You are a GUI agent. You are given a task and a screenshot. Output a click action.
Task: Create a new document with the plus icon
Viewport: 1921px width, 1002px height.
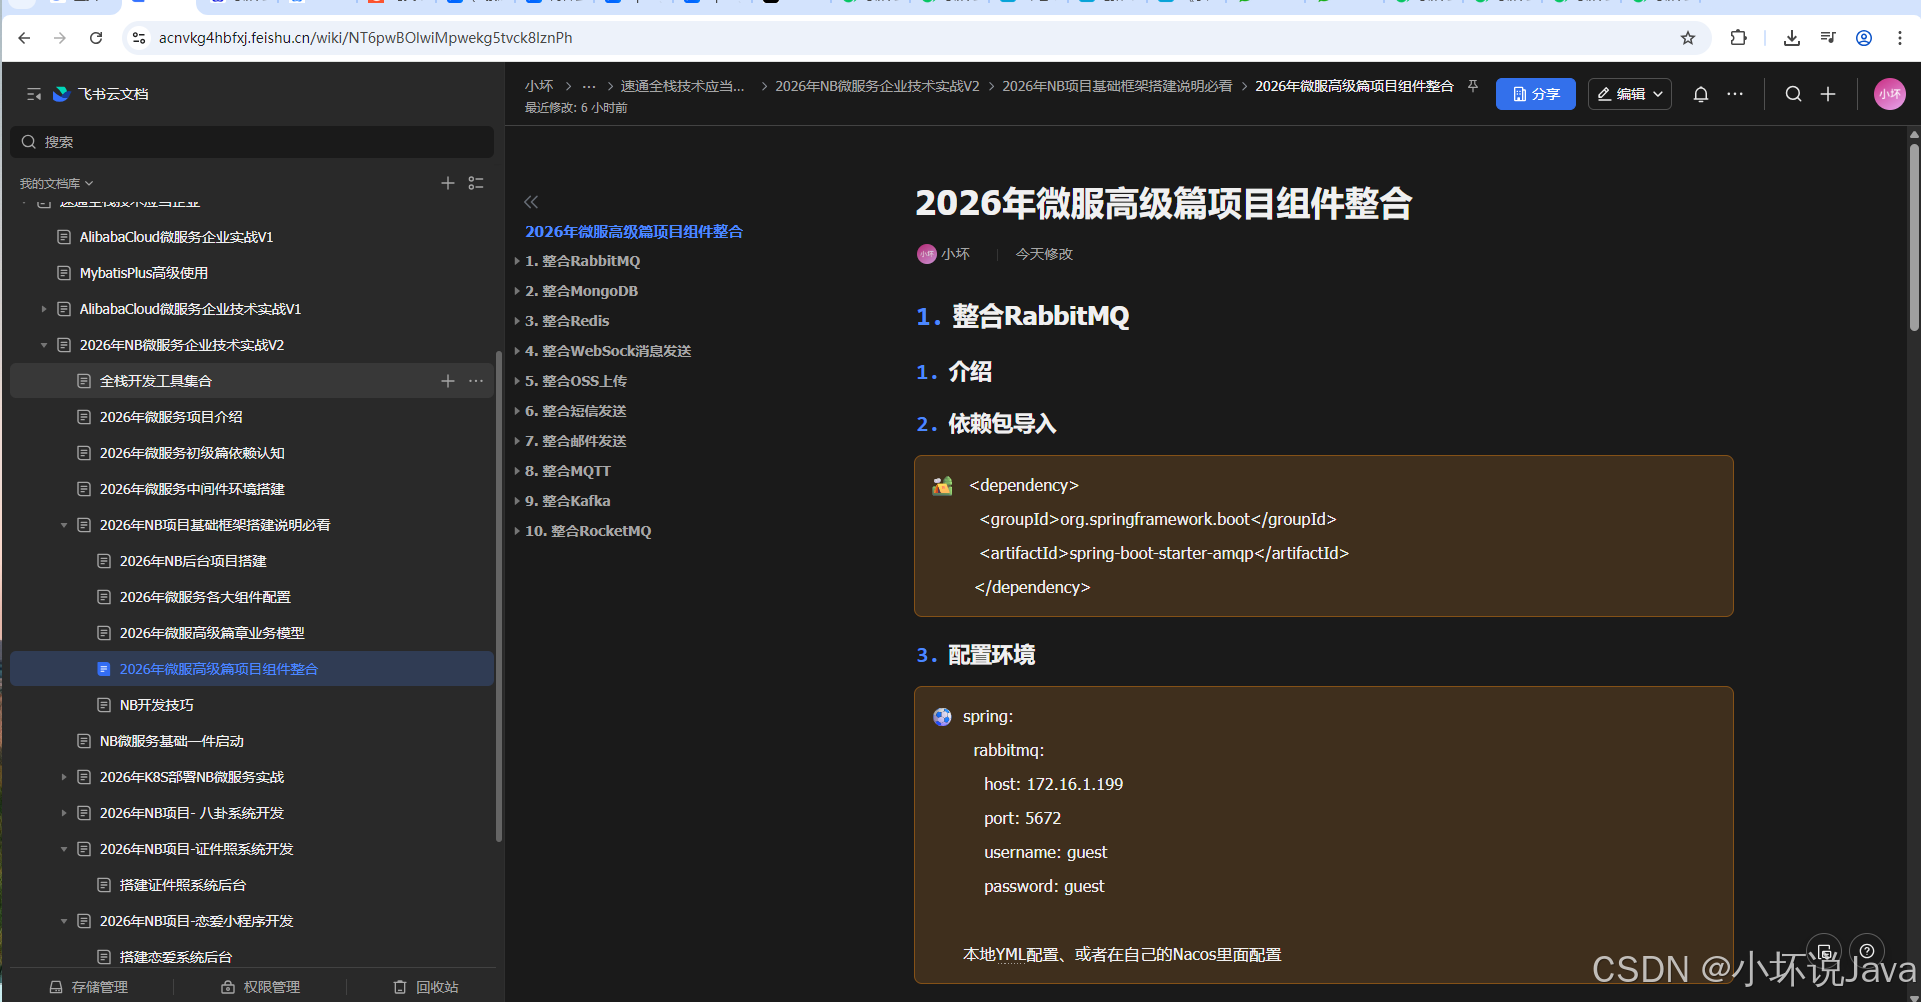click(1828, 93)
